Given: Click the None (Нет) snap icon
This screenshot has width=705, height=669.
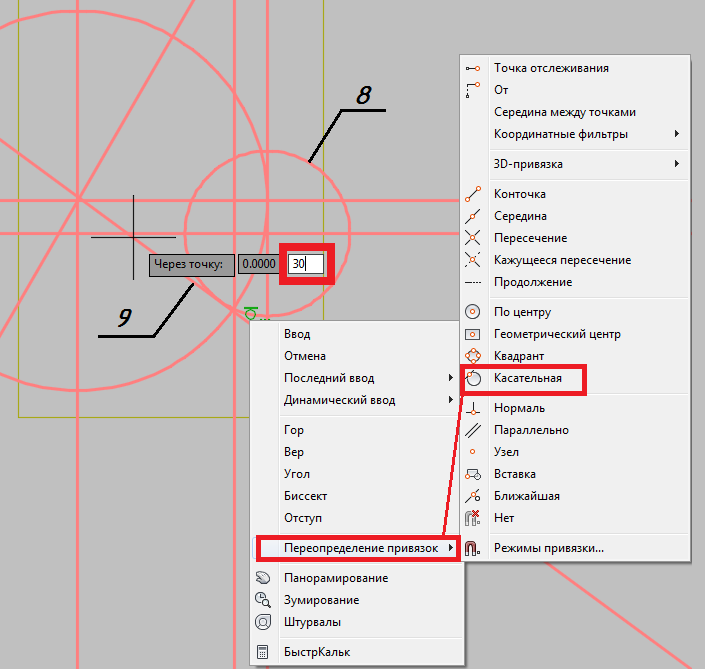Looking at the screenshot, I should click(474, 518).
